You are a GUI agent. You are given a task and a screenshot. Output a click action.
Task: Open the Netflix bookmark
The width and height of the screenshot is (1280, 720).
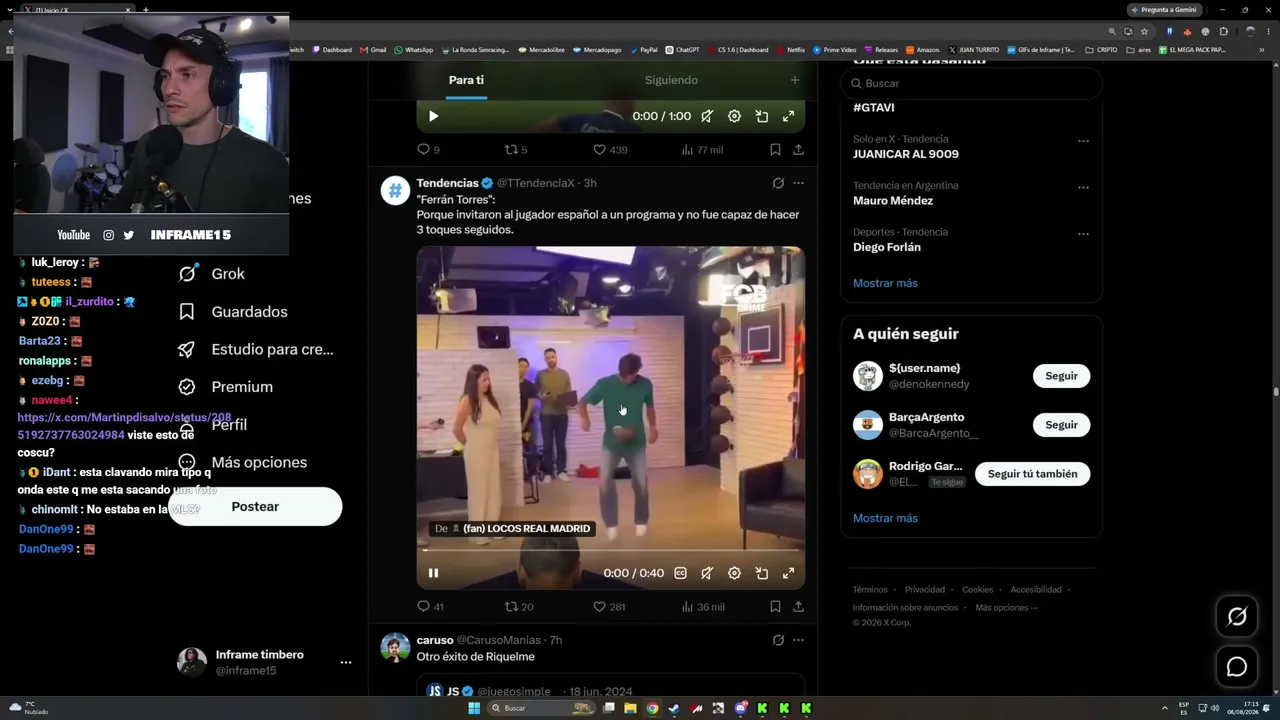click(790, 50)
